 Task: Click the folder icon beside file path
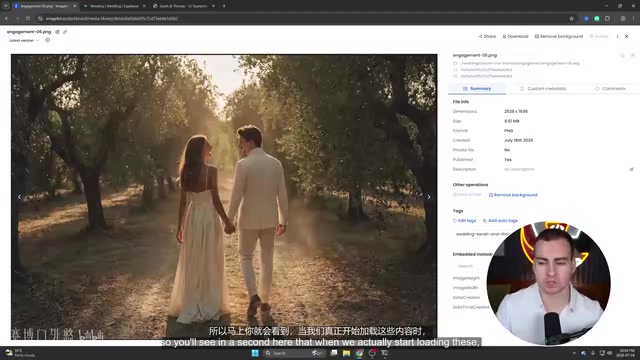click(x=455, y=63)
